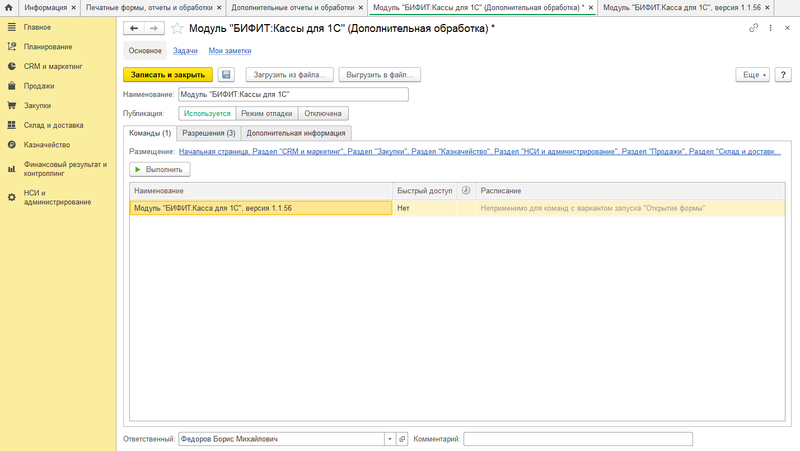
Task: Open the Ответственный dropdown arrow
Action: pyautogui.click(x=390, y=439)
